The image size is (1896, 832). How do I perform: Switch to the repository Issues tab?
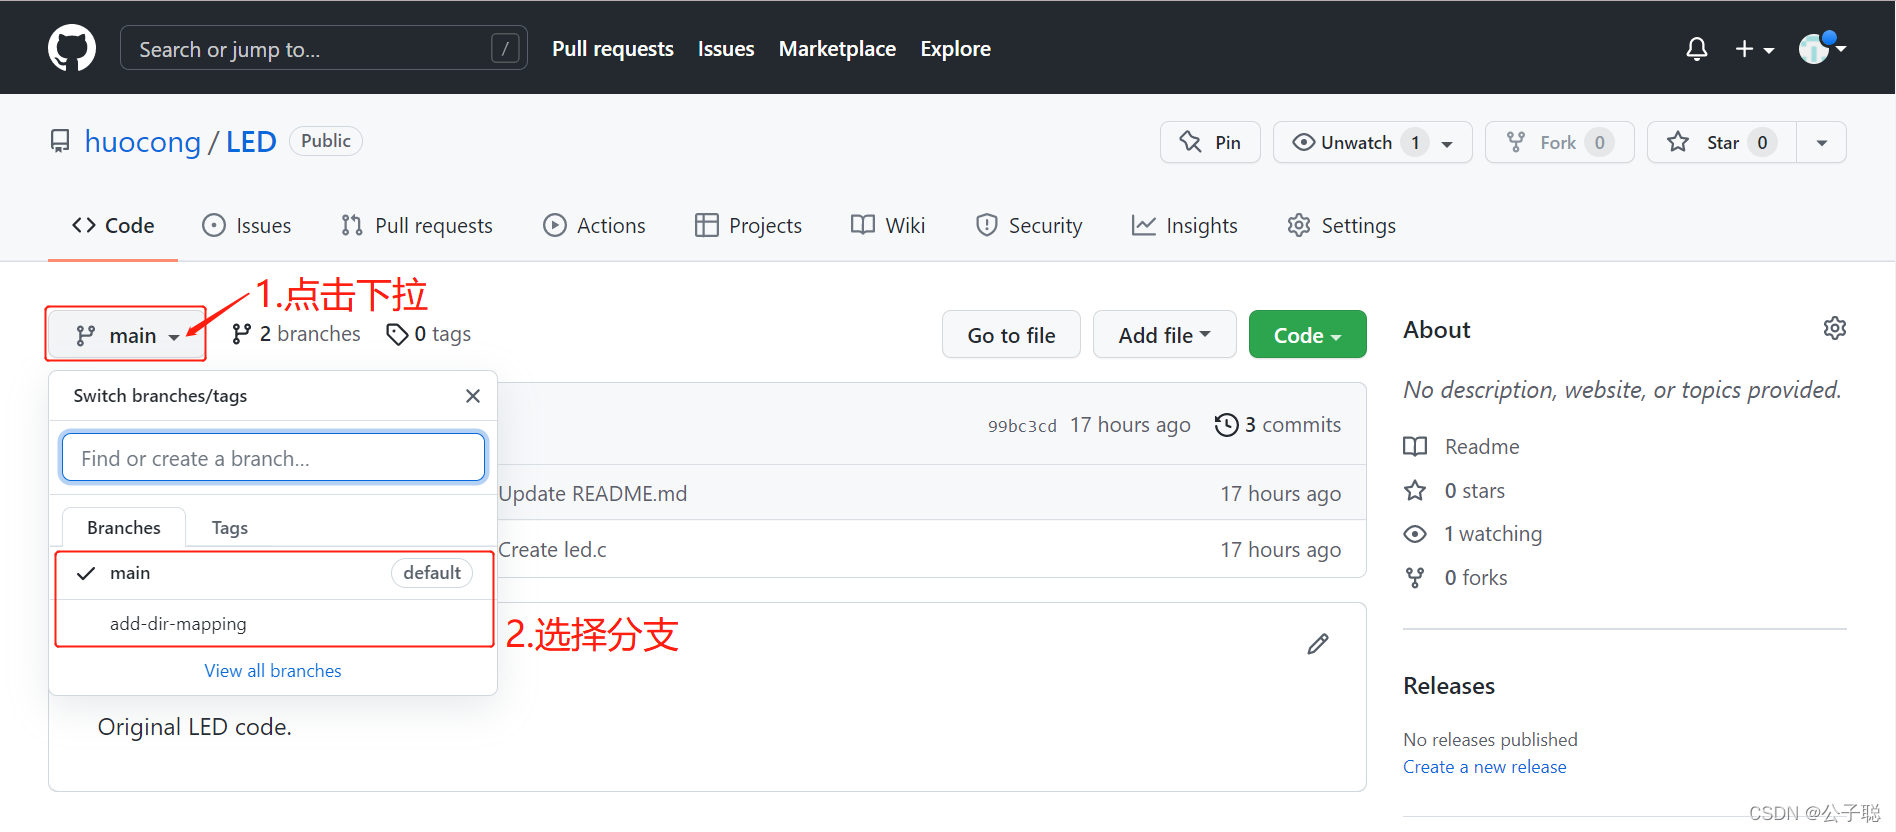[246, 226]
